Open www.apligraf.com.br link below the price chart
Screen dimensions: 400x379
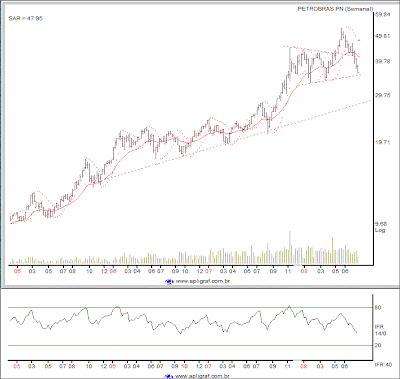(x=203, y=281)
